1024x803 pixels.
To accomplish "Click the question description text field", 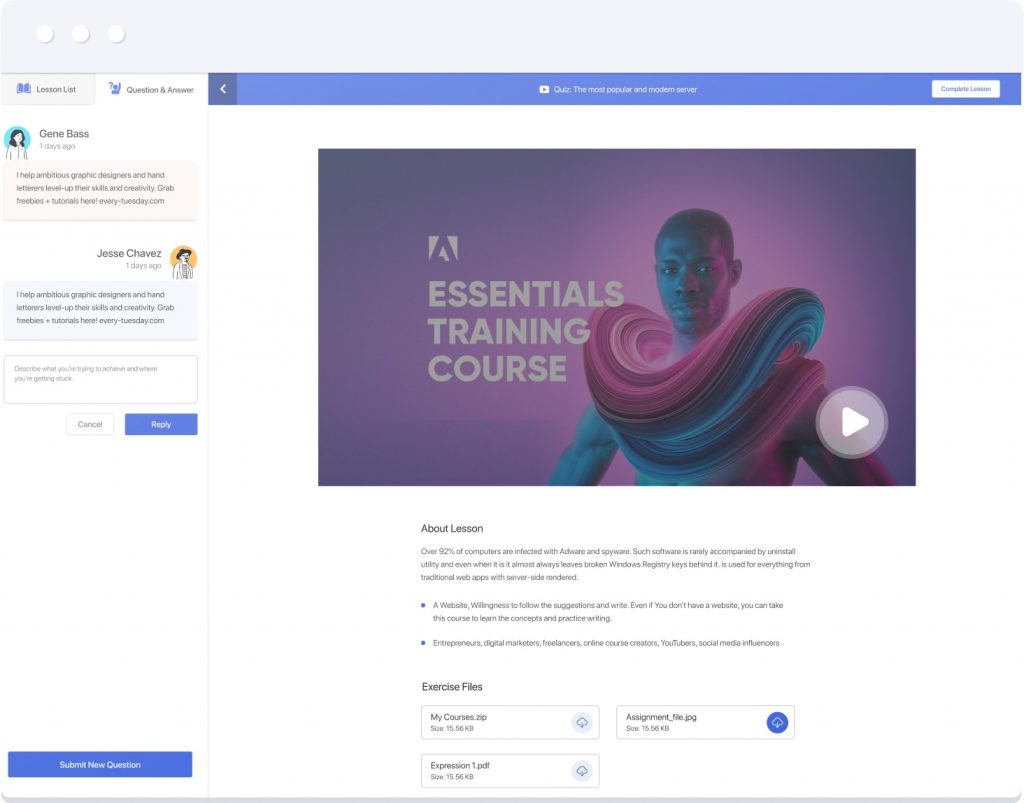I will [100, 378].
